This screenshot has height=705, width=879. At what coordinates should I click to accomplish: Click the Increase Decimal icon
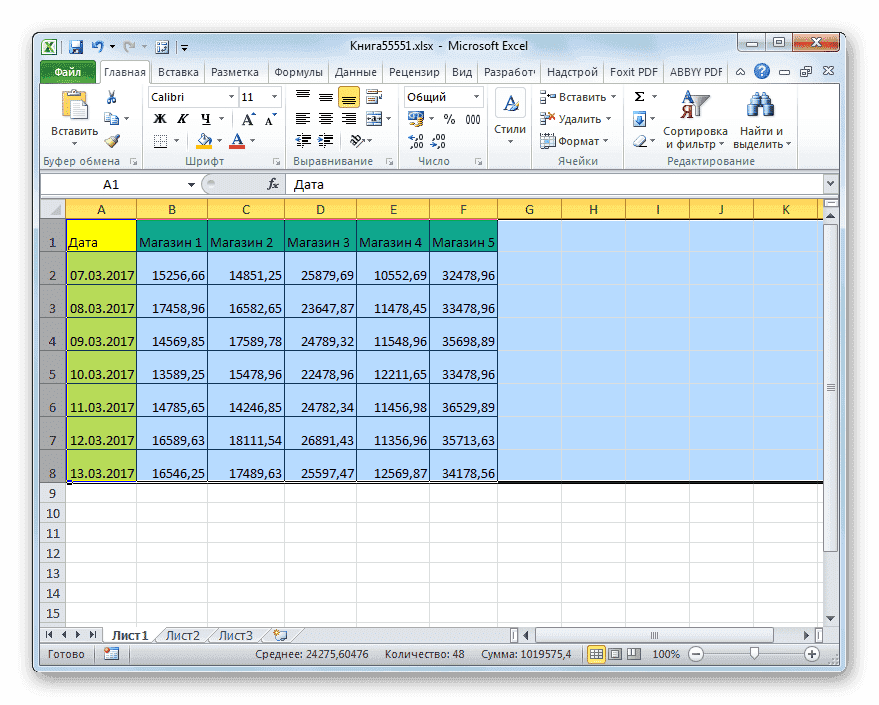(x=418, y=140)
